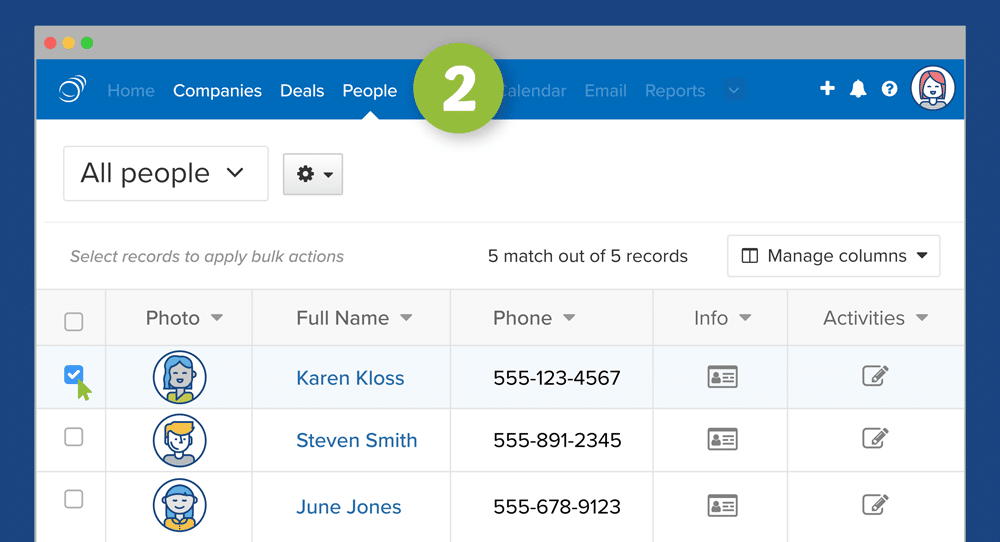Switch to the Deals tab
The image size is (1000, 542).
(x=302, y=91)
